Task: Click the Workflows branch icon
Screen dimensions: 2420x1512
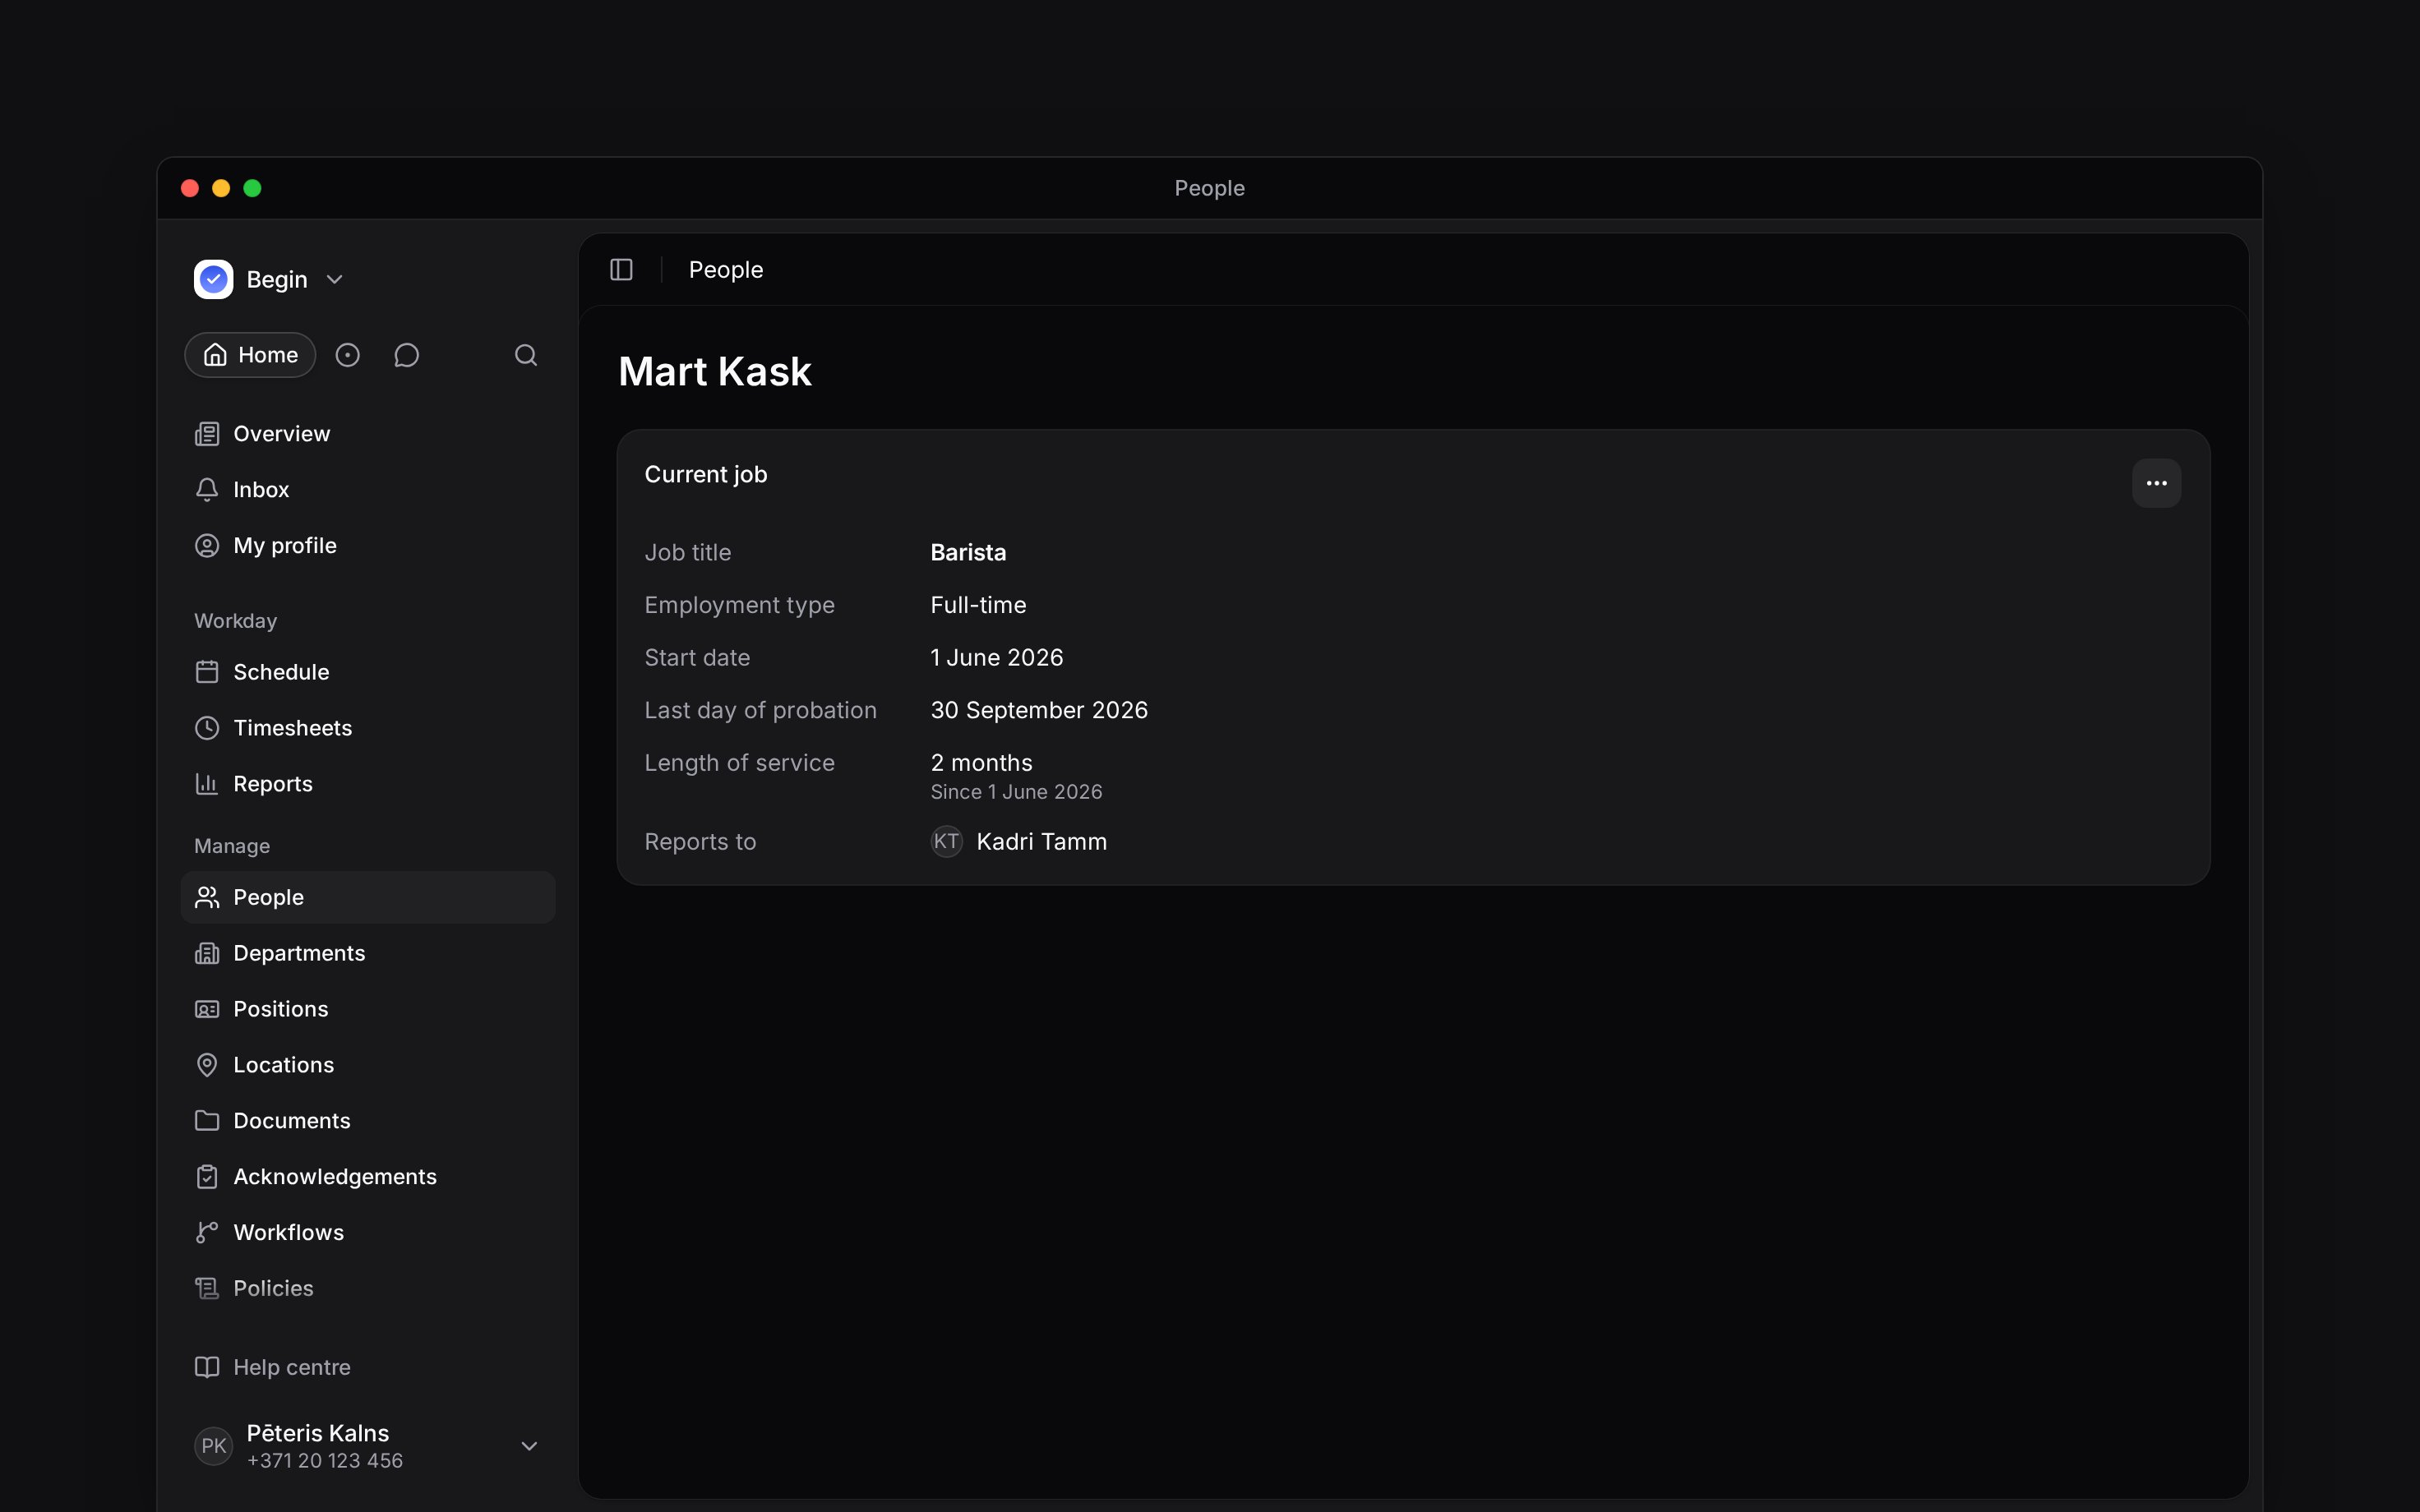Action: pos(207,1233)
